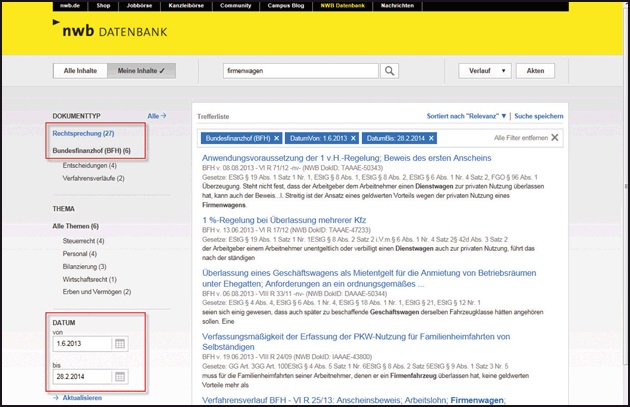Image resolution: width=630 pixels, height=407 pixels.
Task: Click the Aktualisieren link below the dates
Action: point(81,397)
